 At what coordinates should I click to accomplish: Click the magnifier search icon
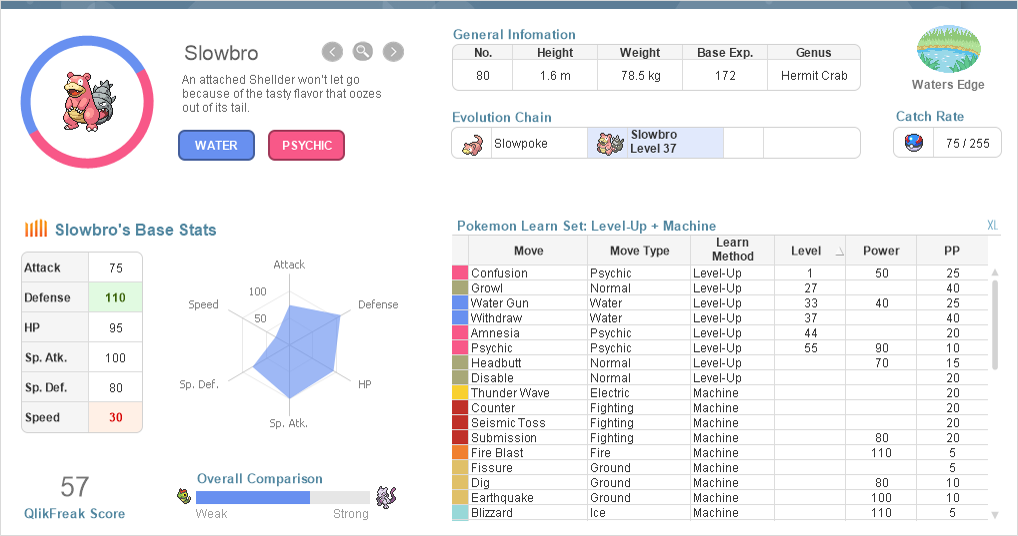[x=363, y=52]
